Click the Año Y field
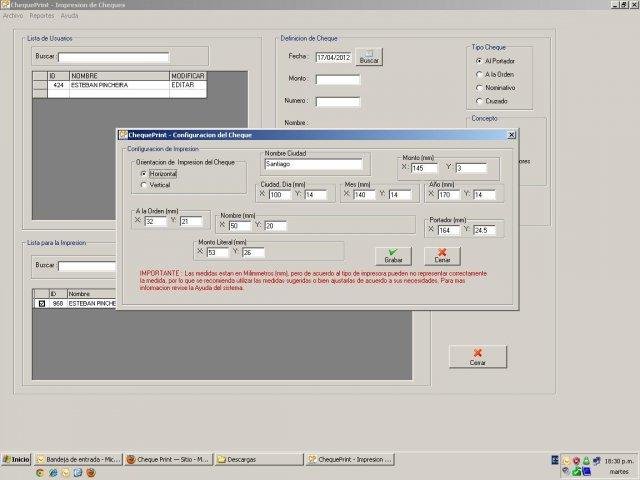640x480 pixels. (x=484, y=195)
